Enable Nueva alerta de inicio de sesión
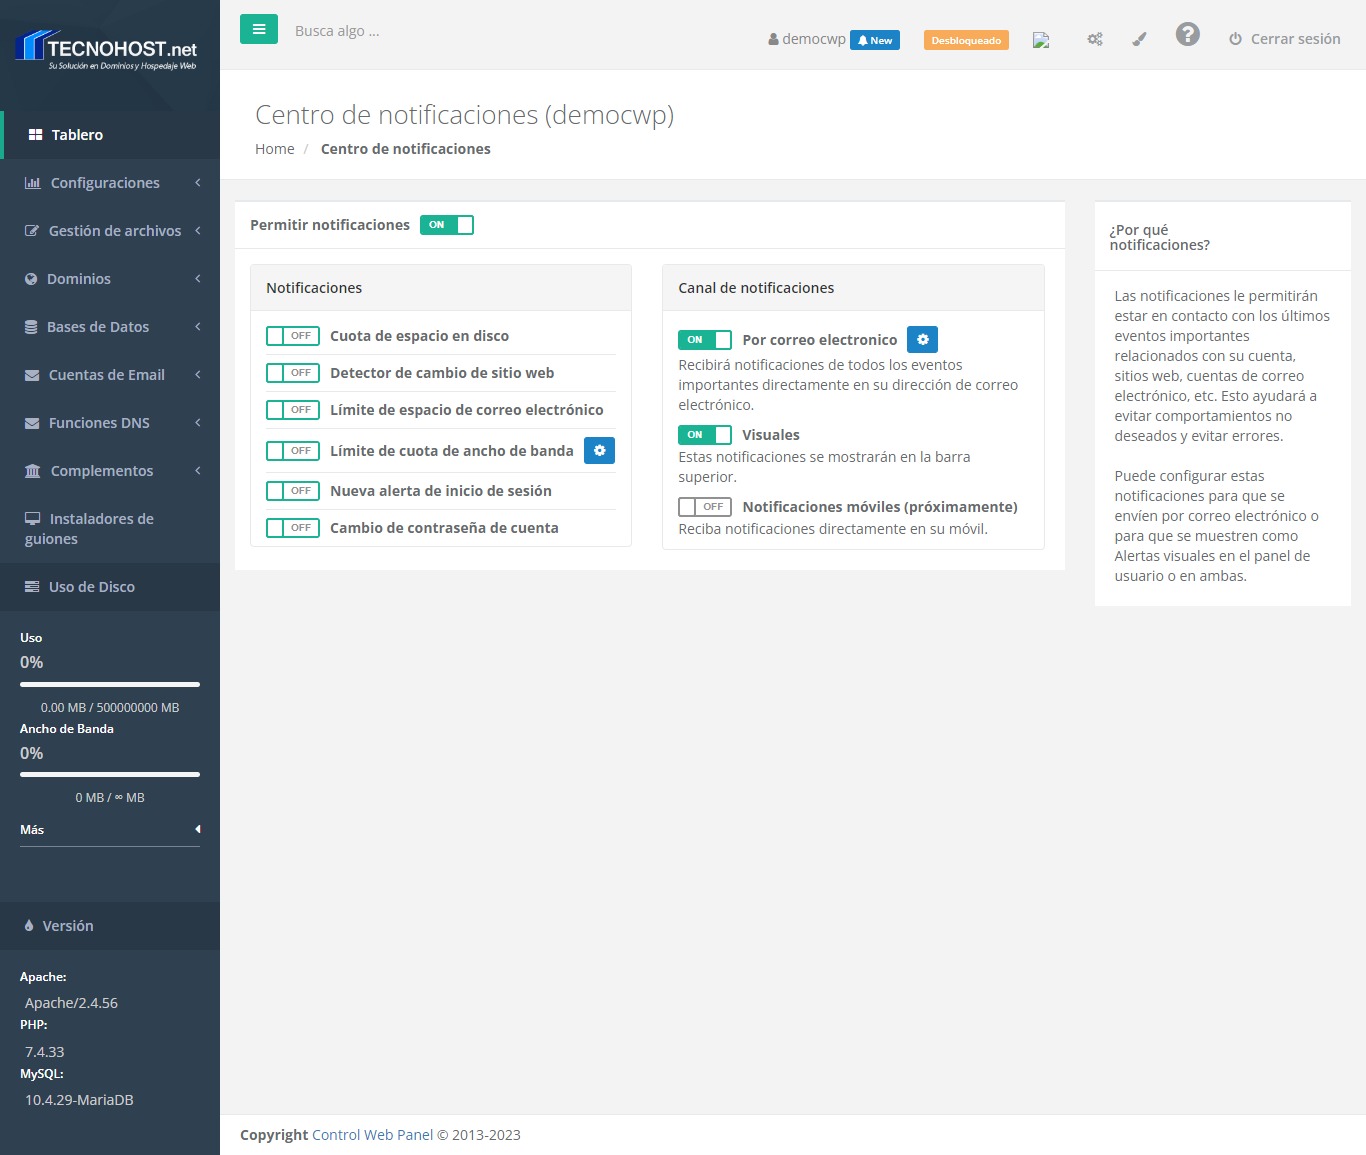 (x=292, y=491)
